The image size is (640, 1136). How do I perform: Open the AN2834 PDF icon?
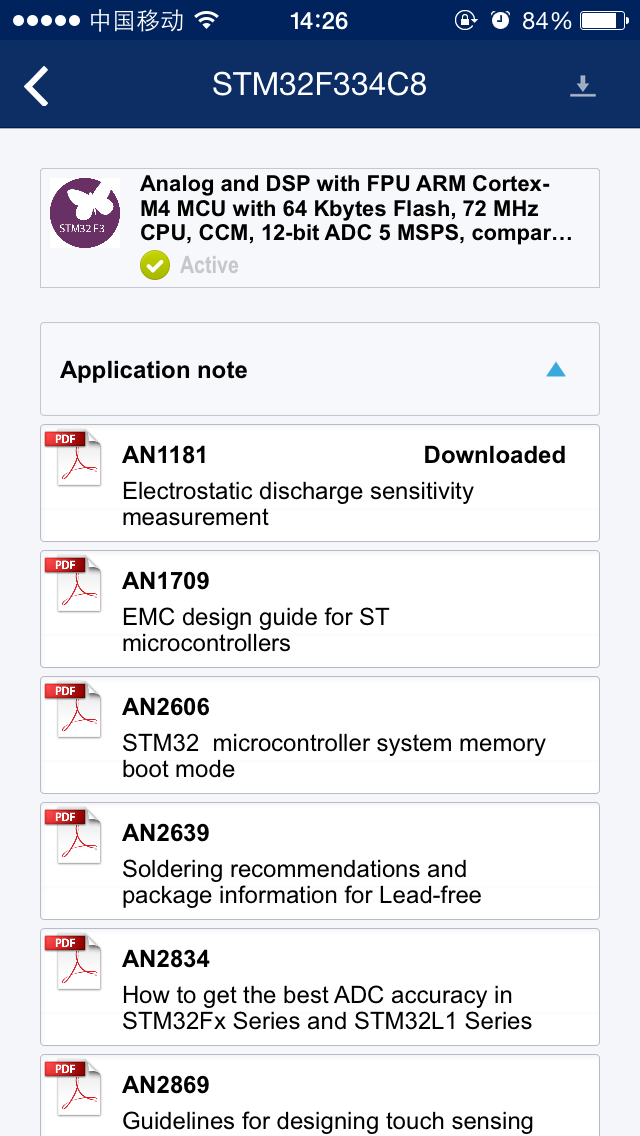click(x=74, y=962)
